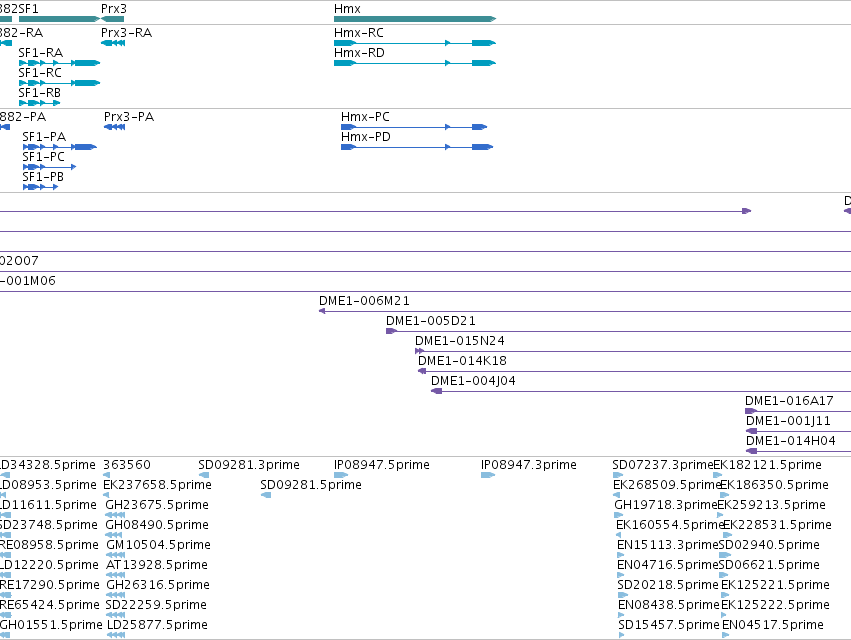The image size is (851, 640).
Task: Open EST SD23748.5prime
Action: point(49,525)
